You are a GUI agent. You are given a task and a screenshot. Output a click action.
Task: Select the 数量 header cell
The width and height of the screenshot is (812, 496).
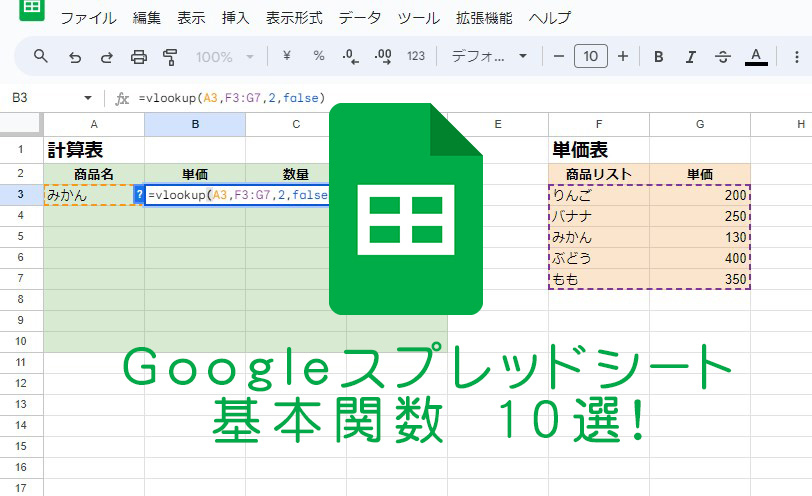[x=296, y=174]
